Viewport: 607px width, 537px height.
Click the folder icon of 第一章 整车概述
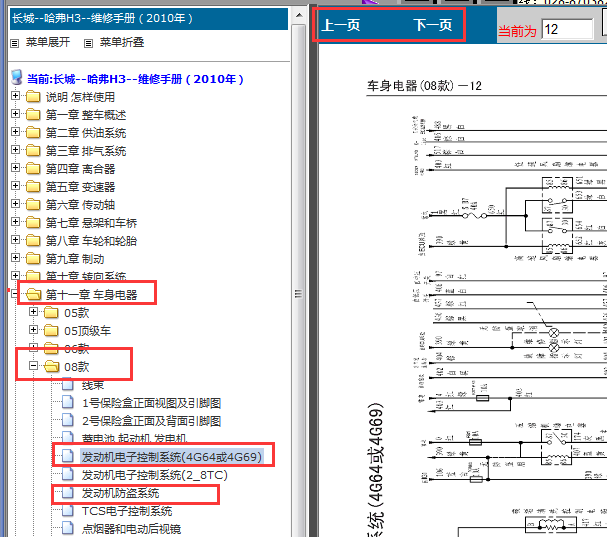33,115
